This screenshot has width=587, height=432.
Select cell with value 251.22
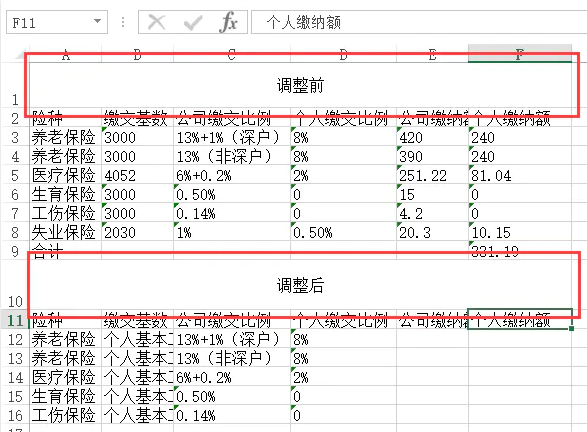pos(432,175)
